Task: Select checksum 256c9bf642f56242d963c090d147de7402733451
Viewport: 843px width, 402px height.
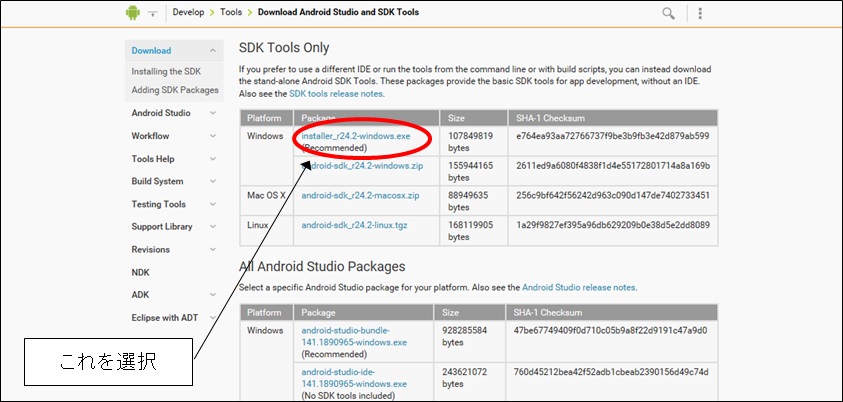Action: [x=613, y=195]
